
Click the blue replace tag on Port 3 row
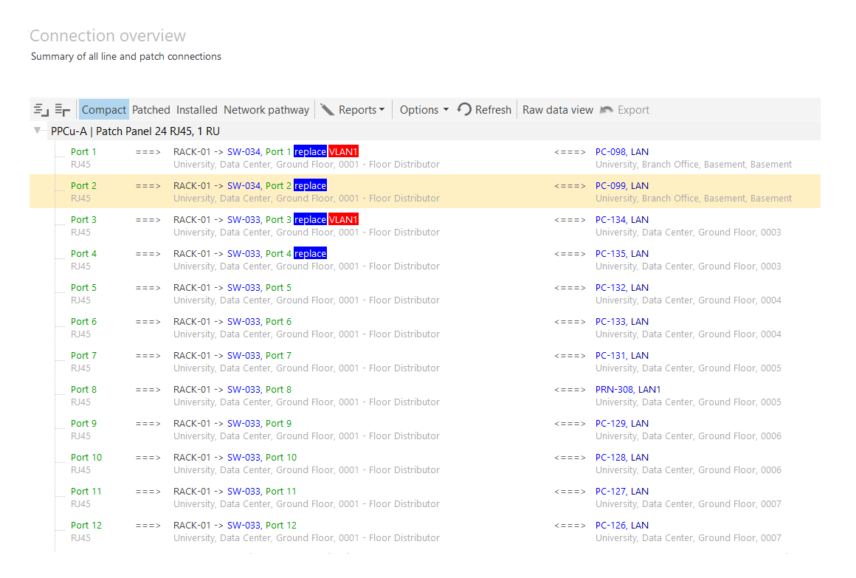coord(310,219)
